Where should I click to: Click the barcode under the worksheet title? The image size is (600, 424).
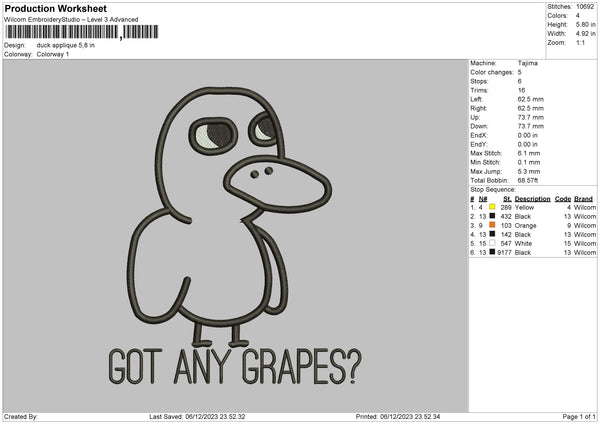[x=82, y=32]
